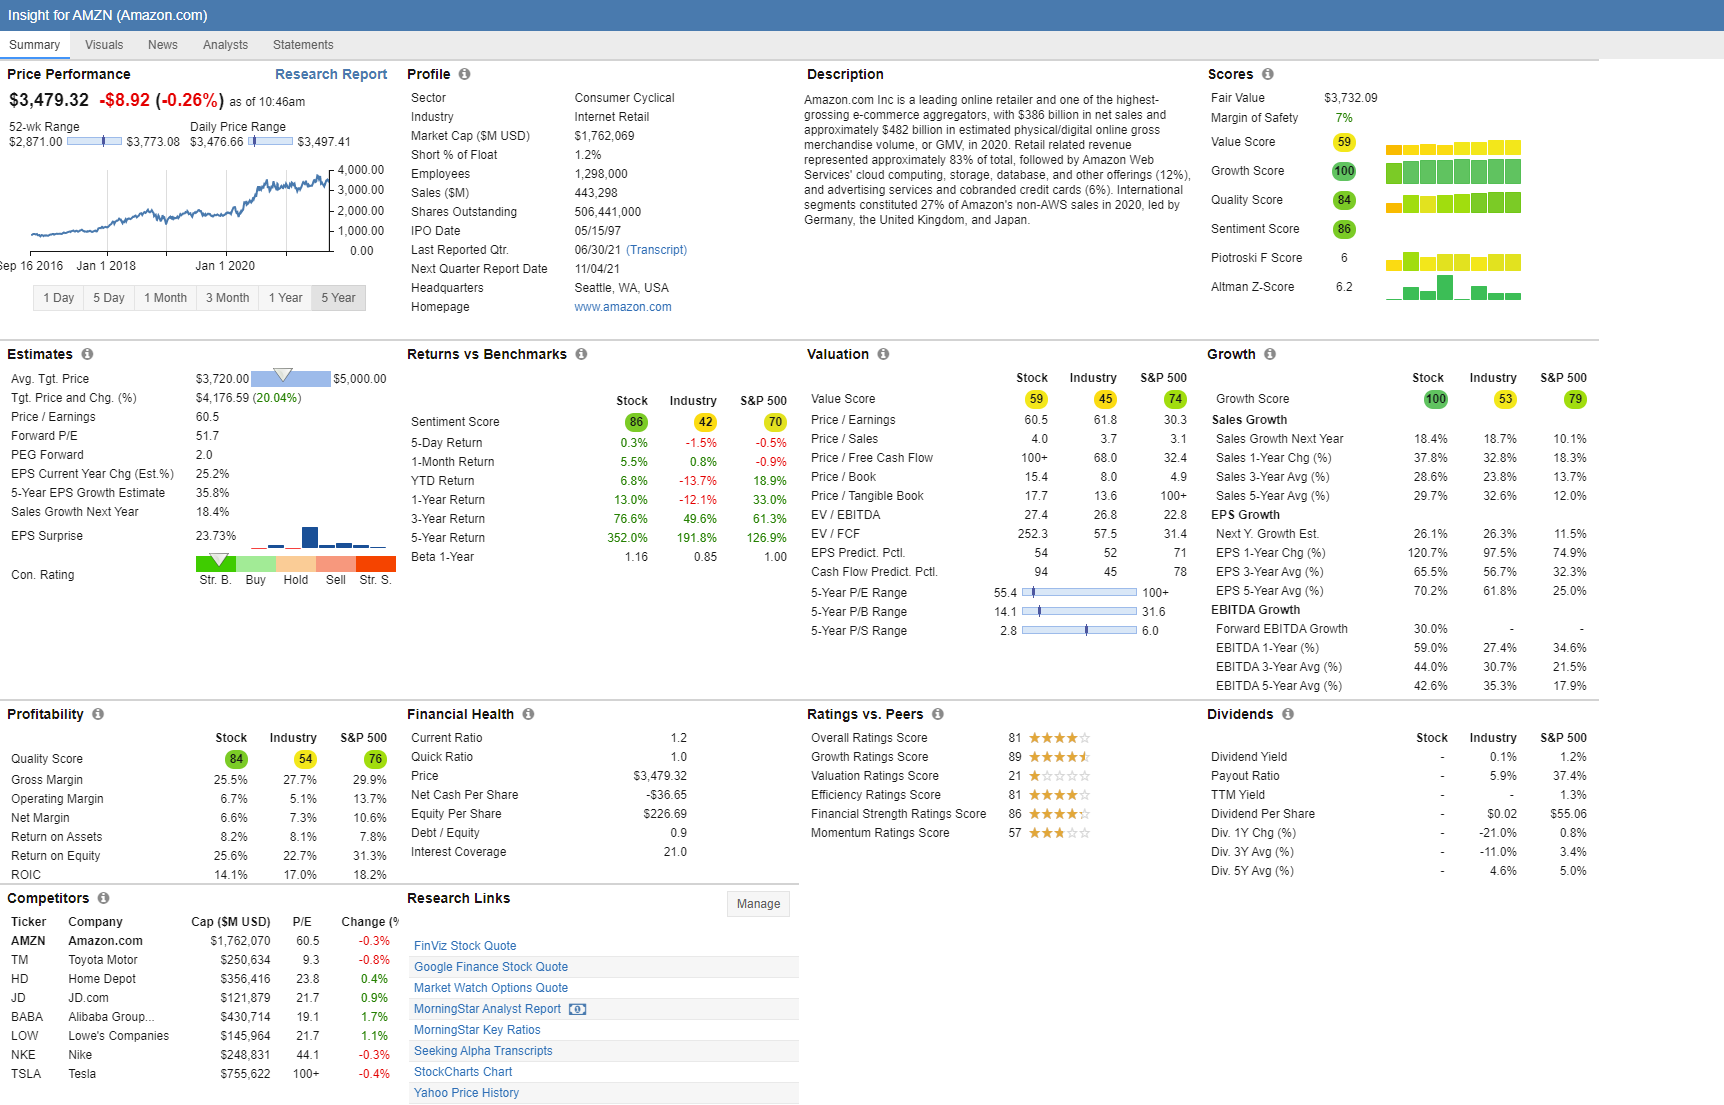Click the Growth Score 100 badge in Scores

[1344, 171]
